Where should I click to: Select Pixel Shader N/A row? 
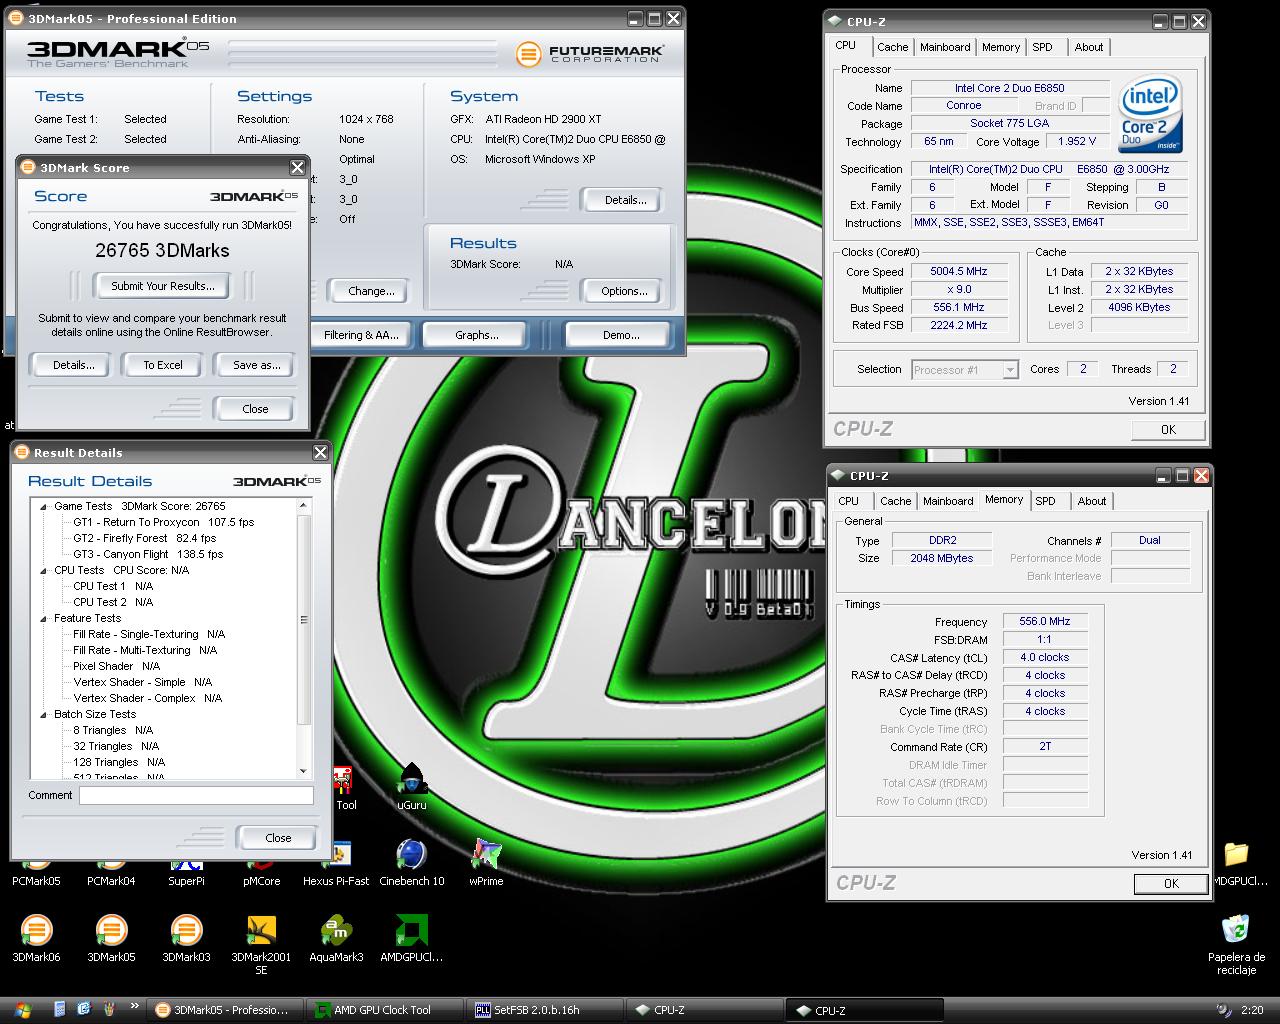[116, 666]
